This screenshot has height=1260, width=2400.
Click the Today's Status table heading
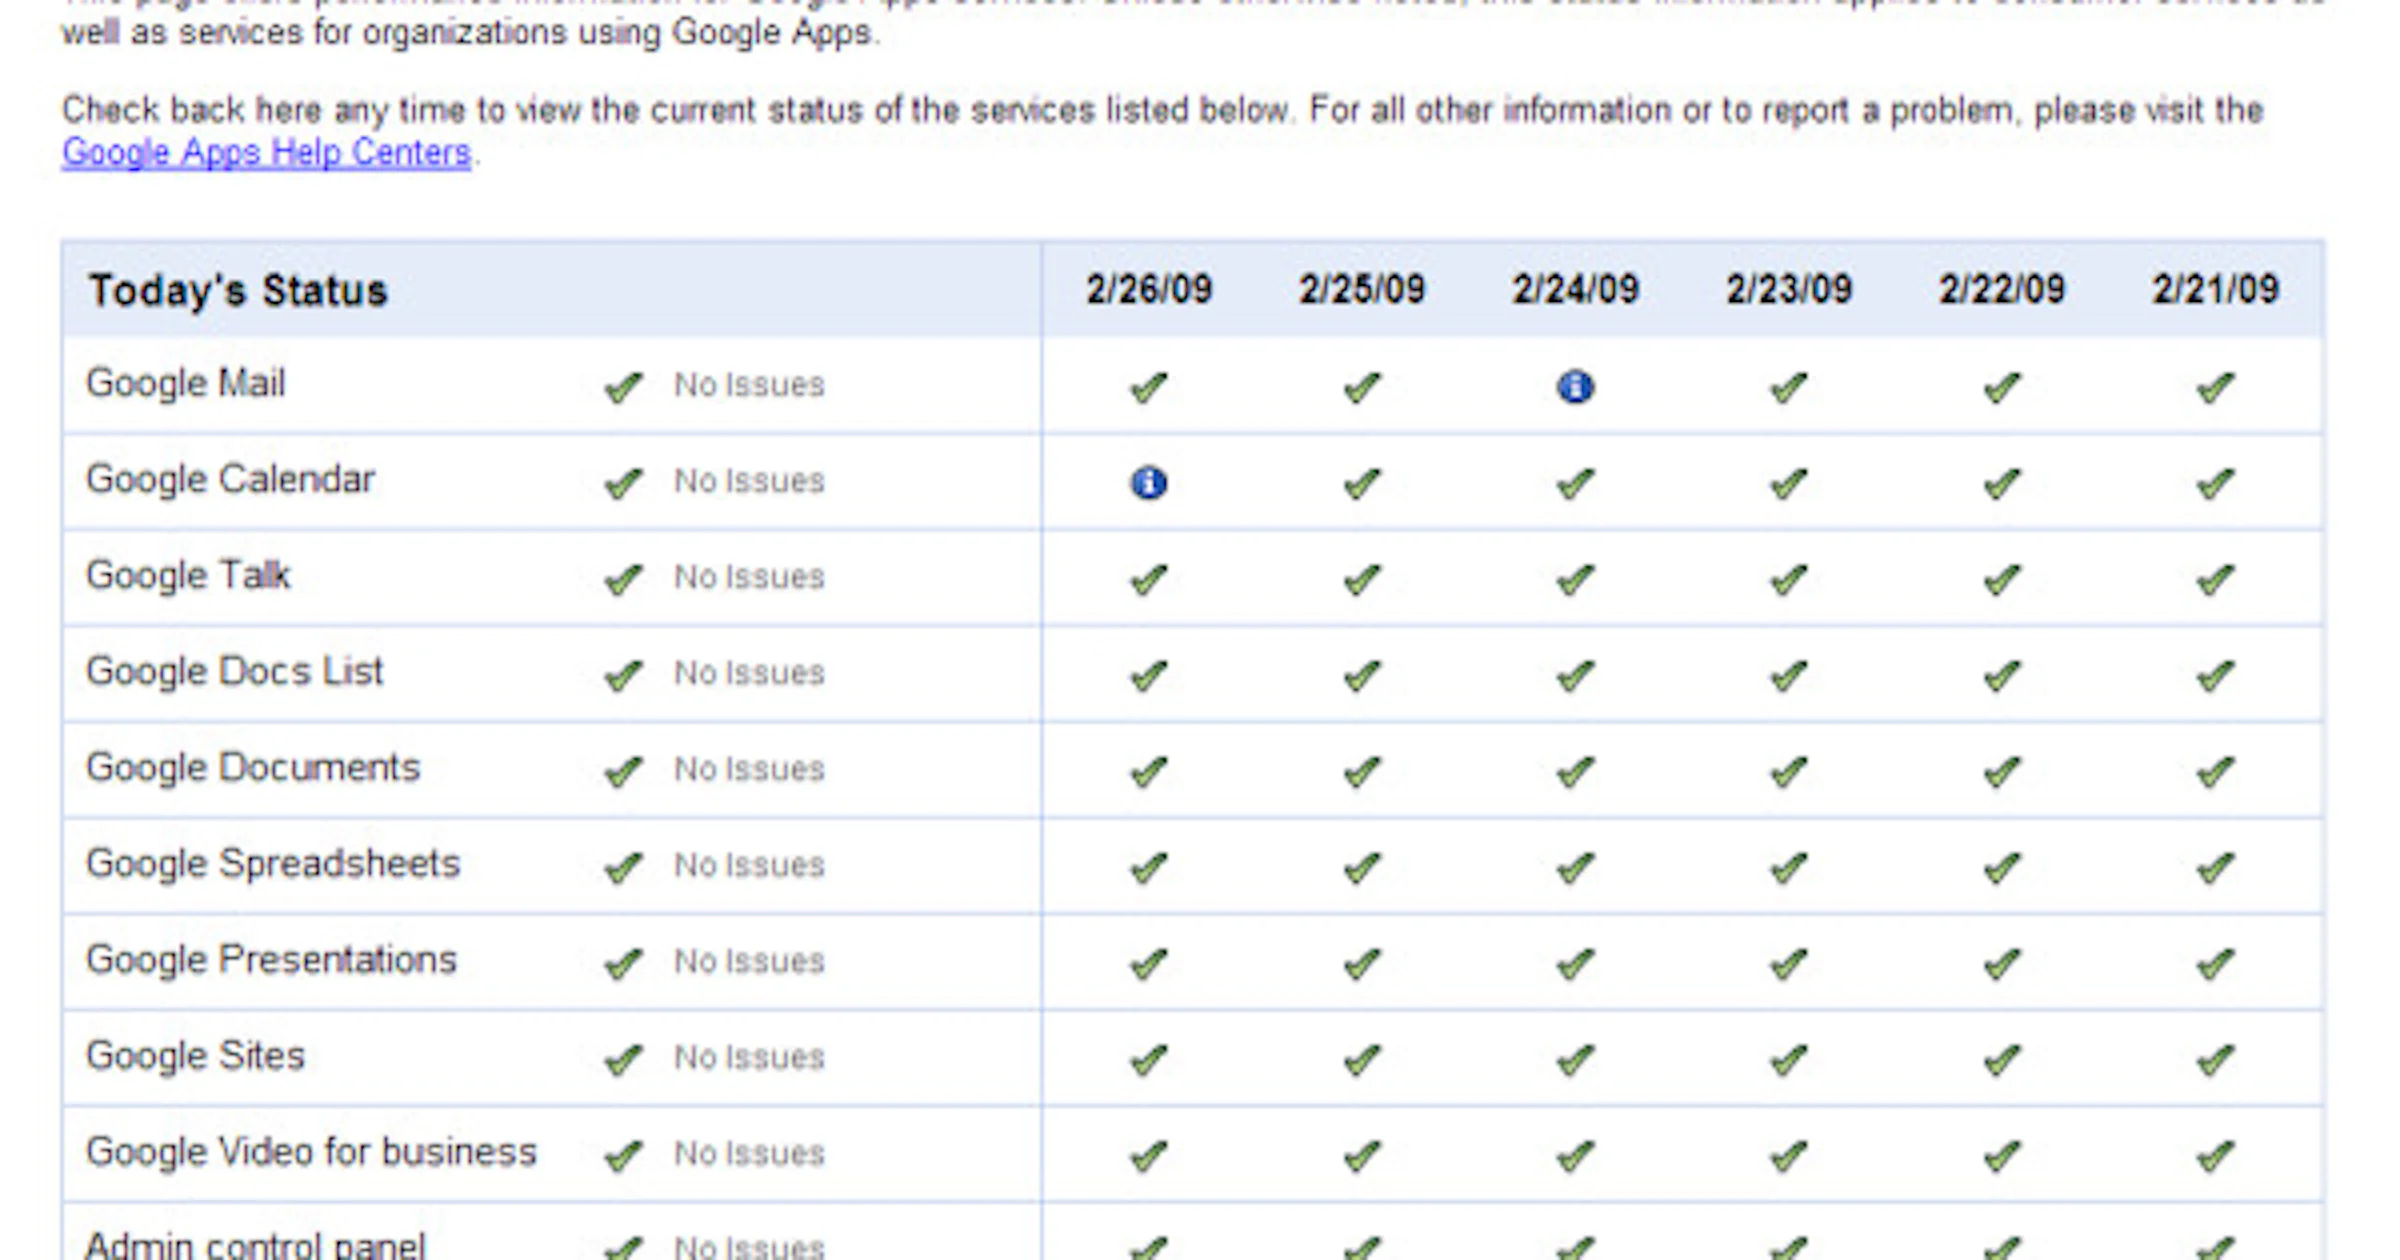[x=238, y=290]
